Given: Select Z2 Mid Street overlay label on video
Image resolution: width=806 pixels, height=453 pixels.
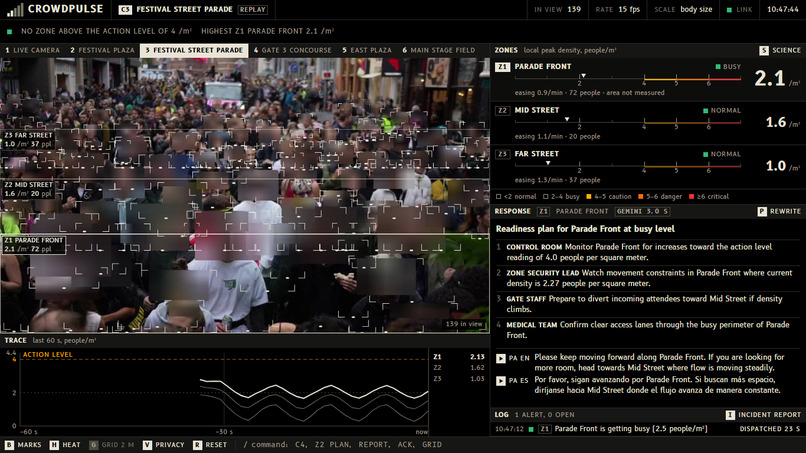Looking at the screenshot, I should (x=29, y=189).
